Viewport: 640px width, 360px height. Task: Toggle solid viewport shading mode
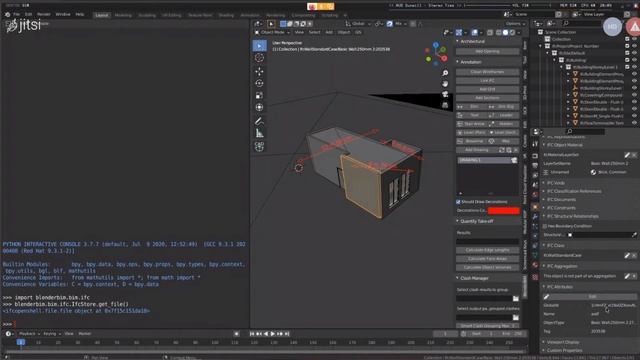pyautogui.click(x=505, y=33)
